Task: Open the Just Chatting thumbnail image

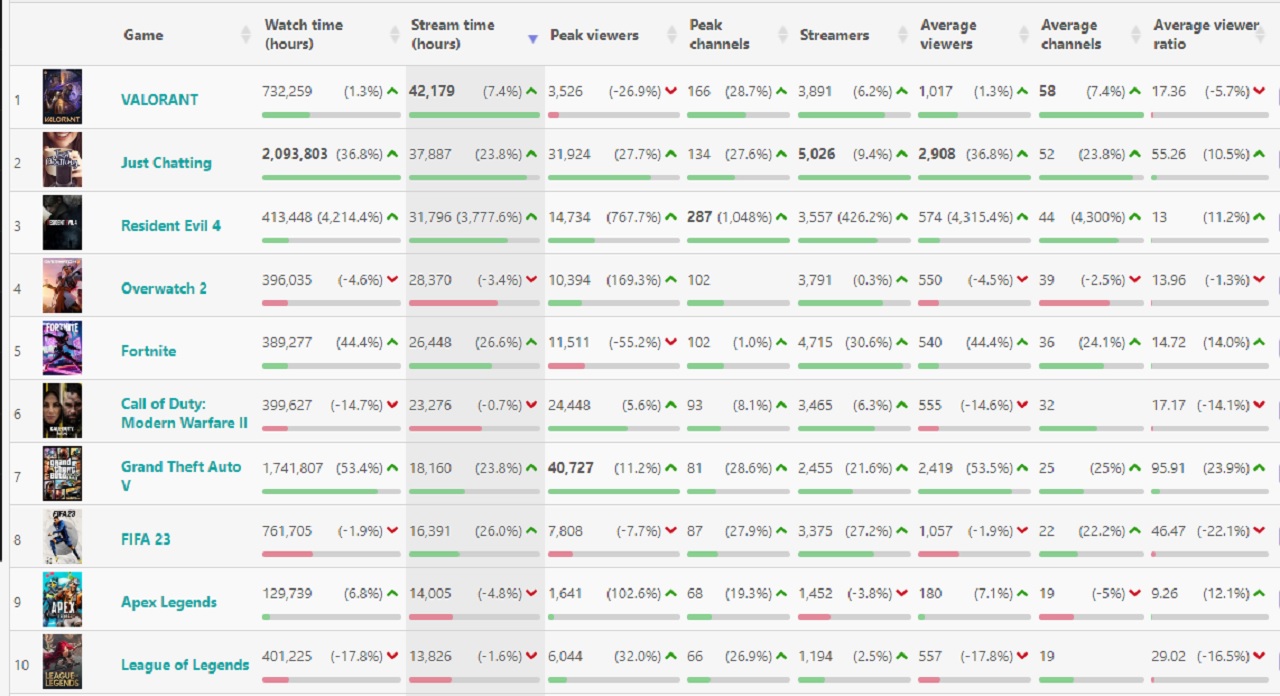Action: pos(62,160)
